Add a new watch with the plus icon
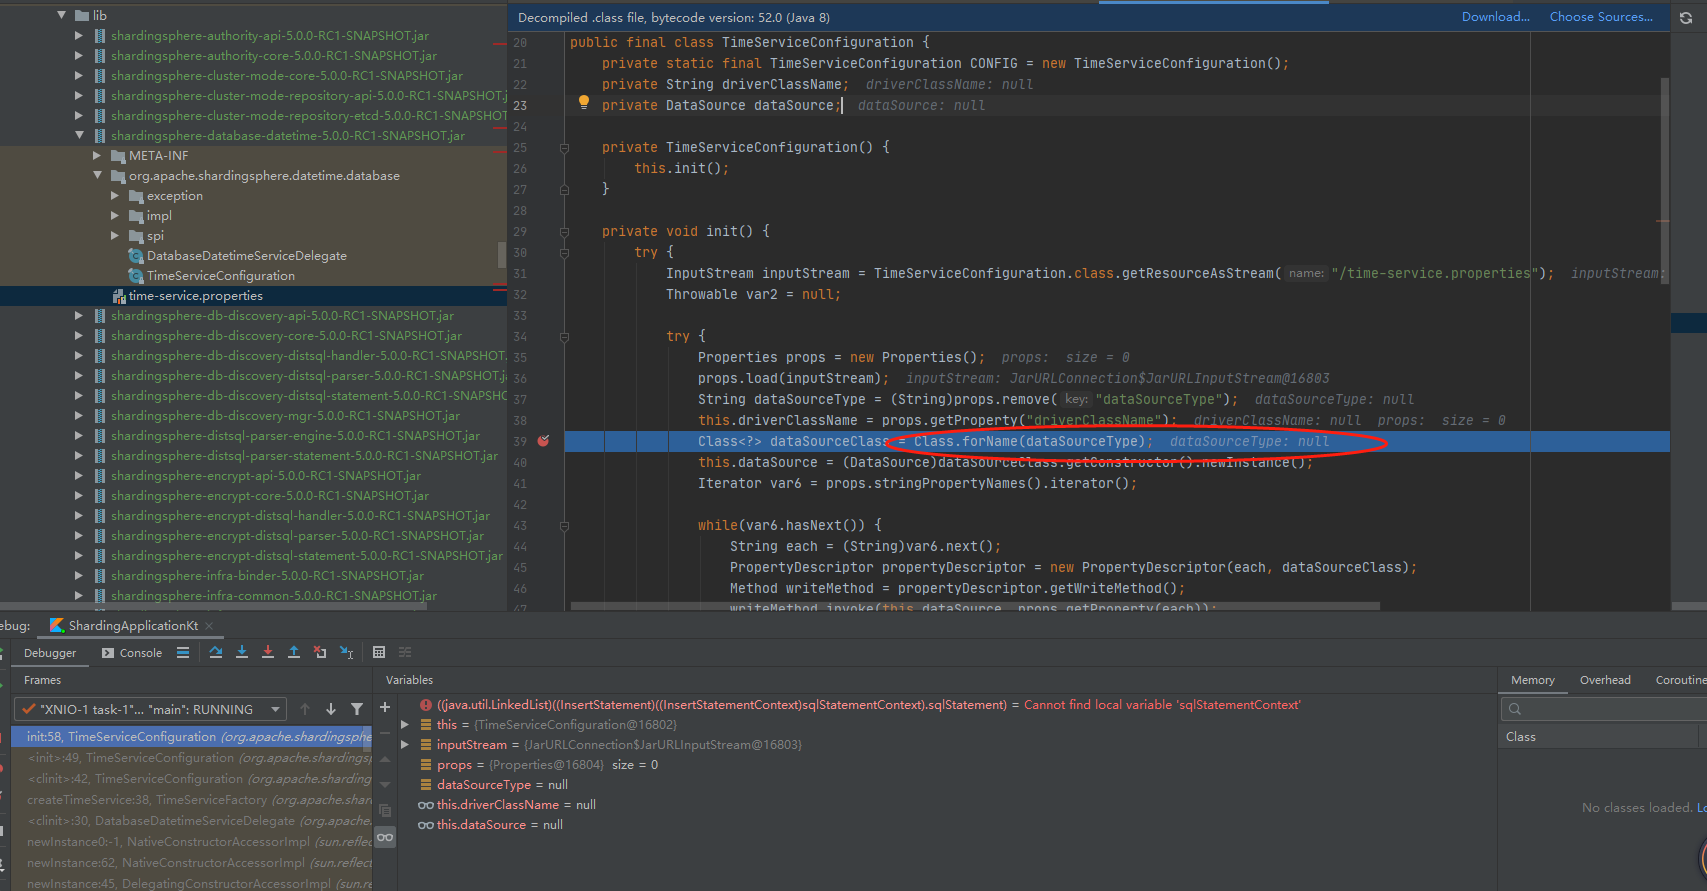This screenshot has width=1707, height=891. (385, 707)
